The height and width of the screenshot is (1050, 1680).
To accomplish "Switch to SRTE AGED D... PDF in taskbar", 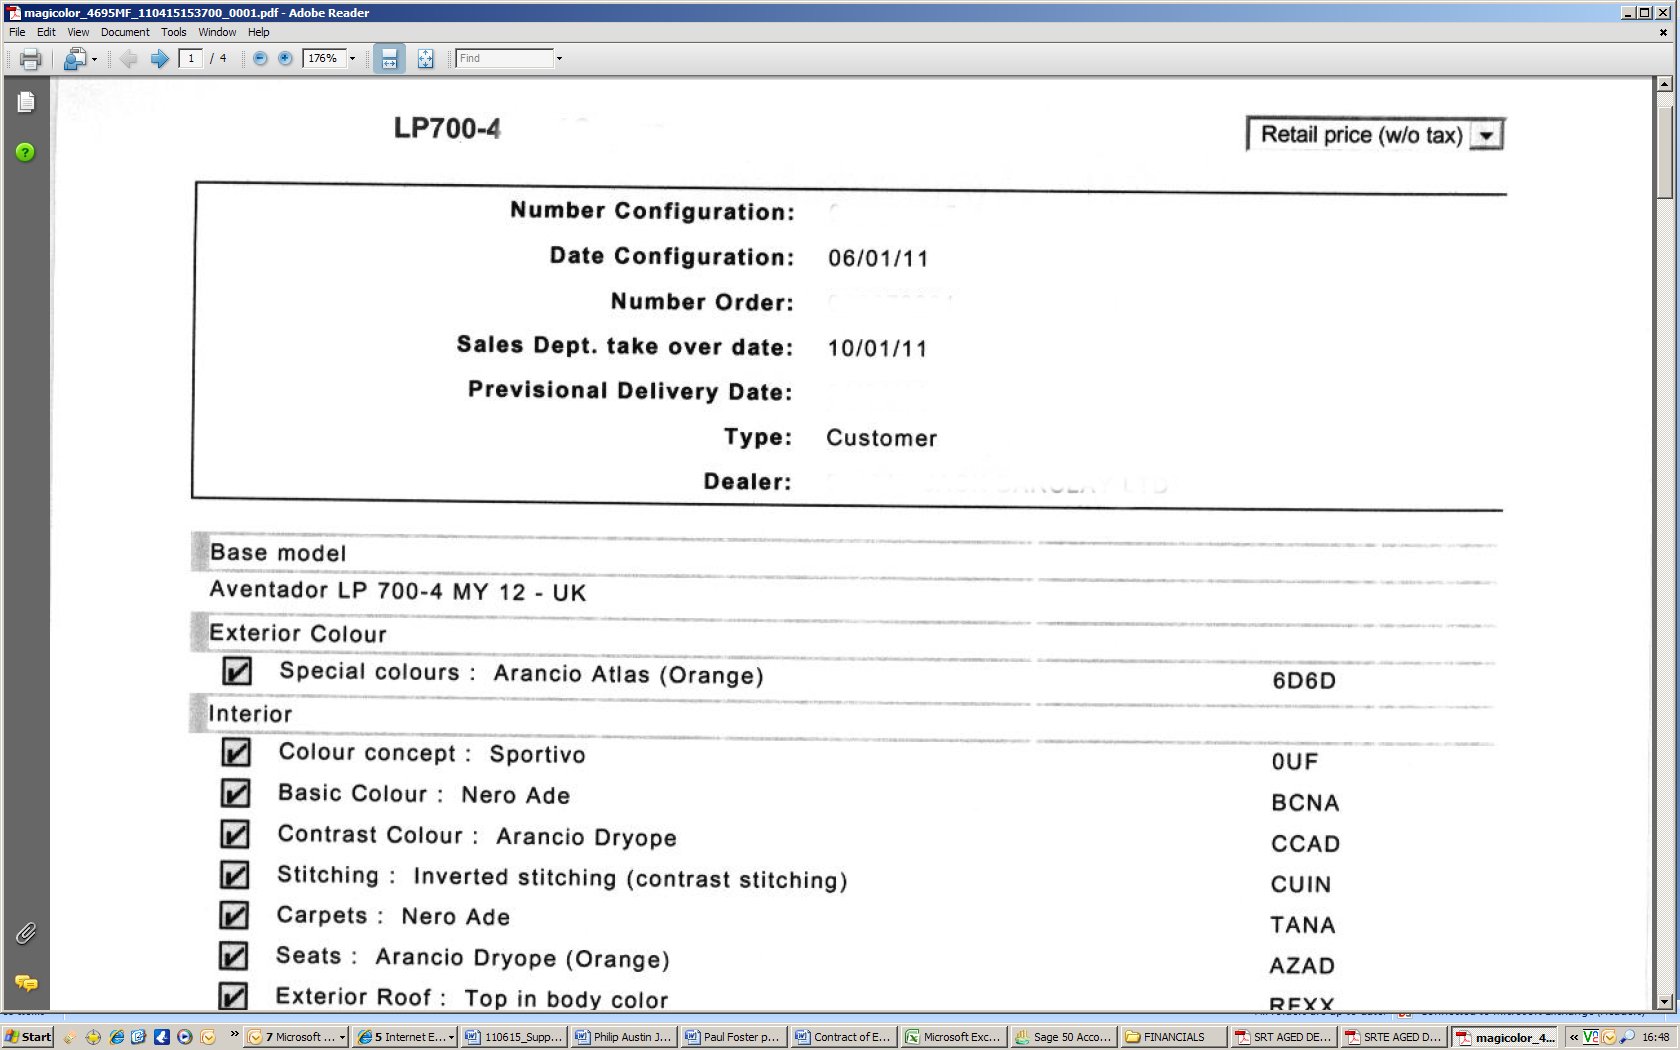I will [1394, 1037].
